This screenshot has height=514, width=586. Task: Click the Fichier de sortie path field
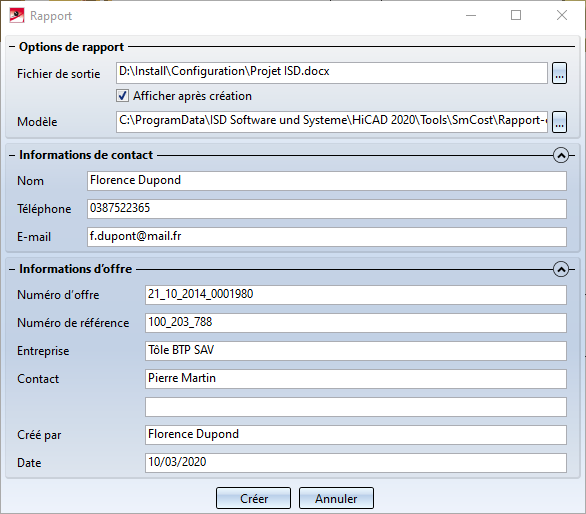(x=332, y=73)
